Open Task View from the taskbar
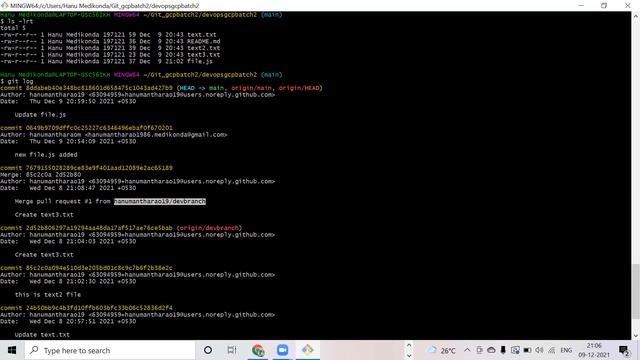The height and width of the screenshot is (360, 640). coord(232,350)
